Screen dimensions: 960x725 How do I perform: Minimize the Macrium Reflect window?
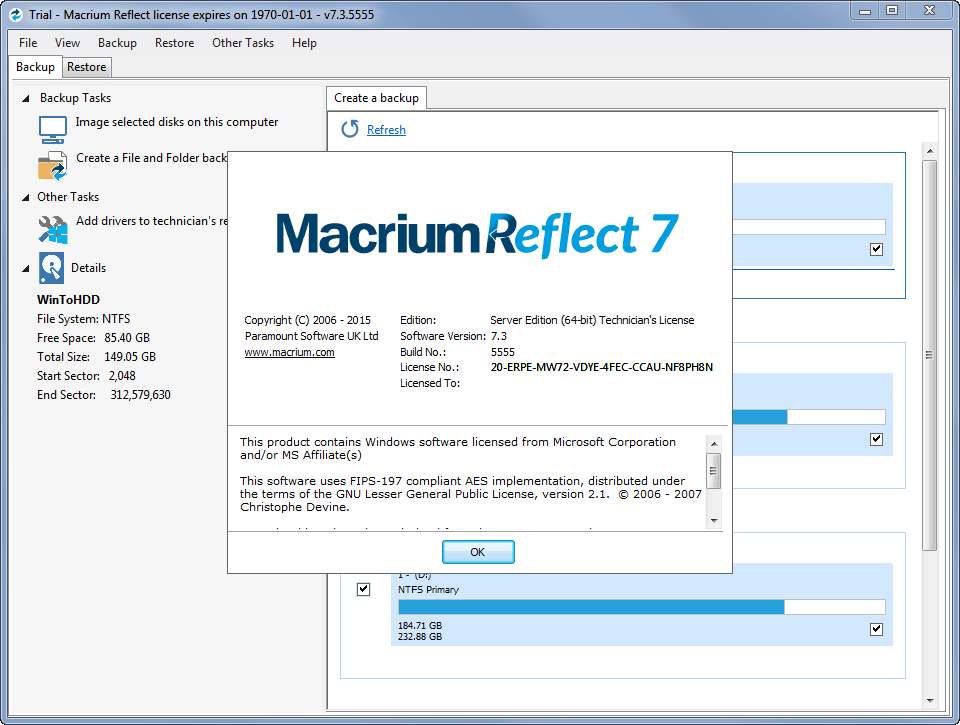click(x=865, y=10)
